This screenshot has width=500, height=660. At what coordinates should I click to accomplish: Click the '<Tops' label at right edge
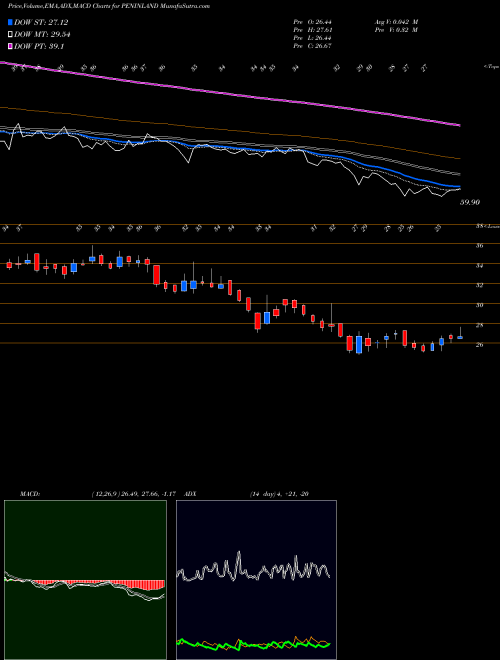491,67
